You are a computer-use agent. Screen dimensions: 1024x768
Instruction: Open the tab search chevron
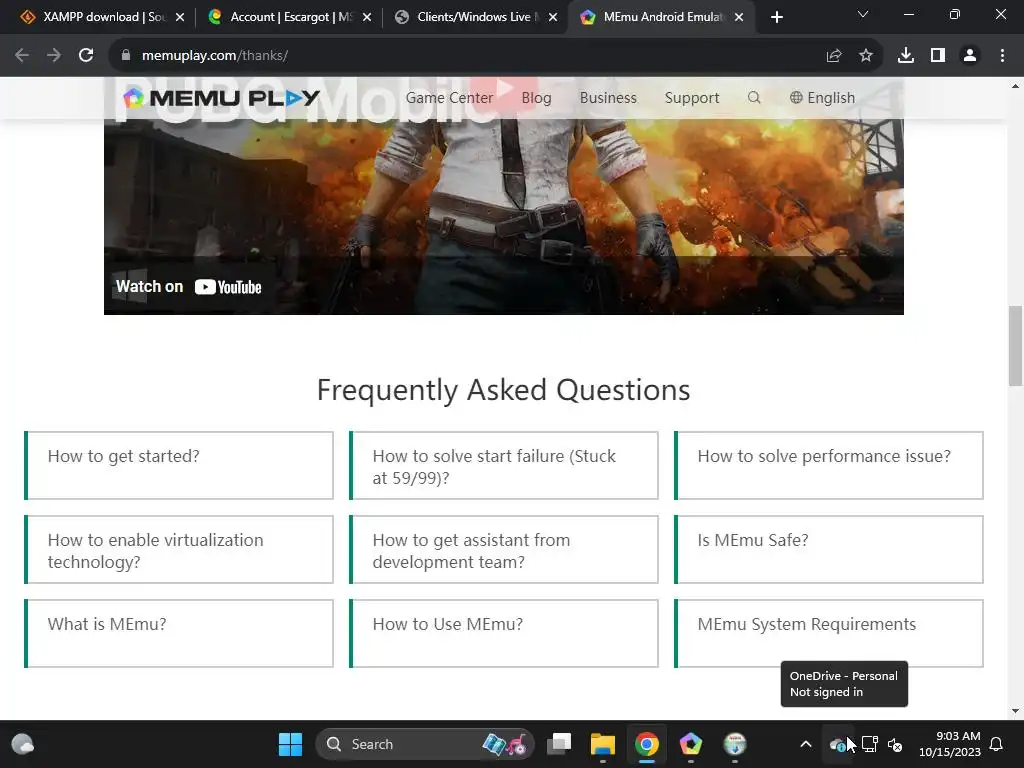(863, 14)
